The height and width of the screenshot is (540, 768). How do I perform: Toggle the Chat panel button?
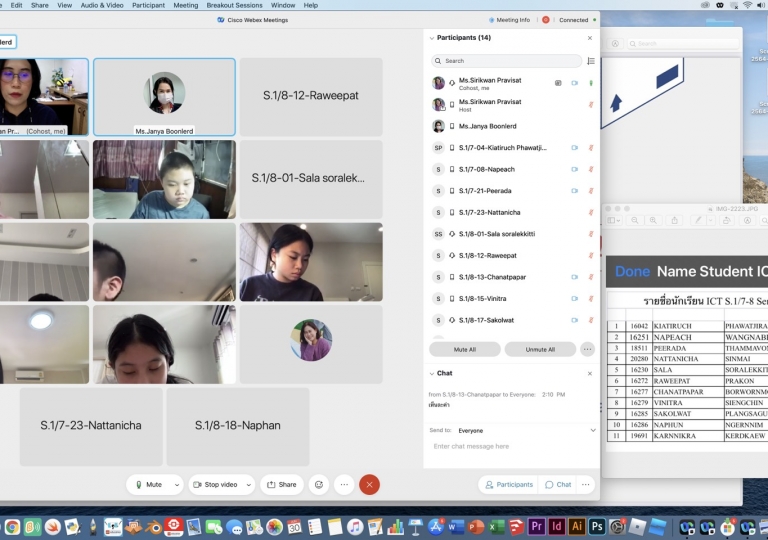558,485
